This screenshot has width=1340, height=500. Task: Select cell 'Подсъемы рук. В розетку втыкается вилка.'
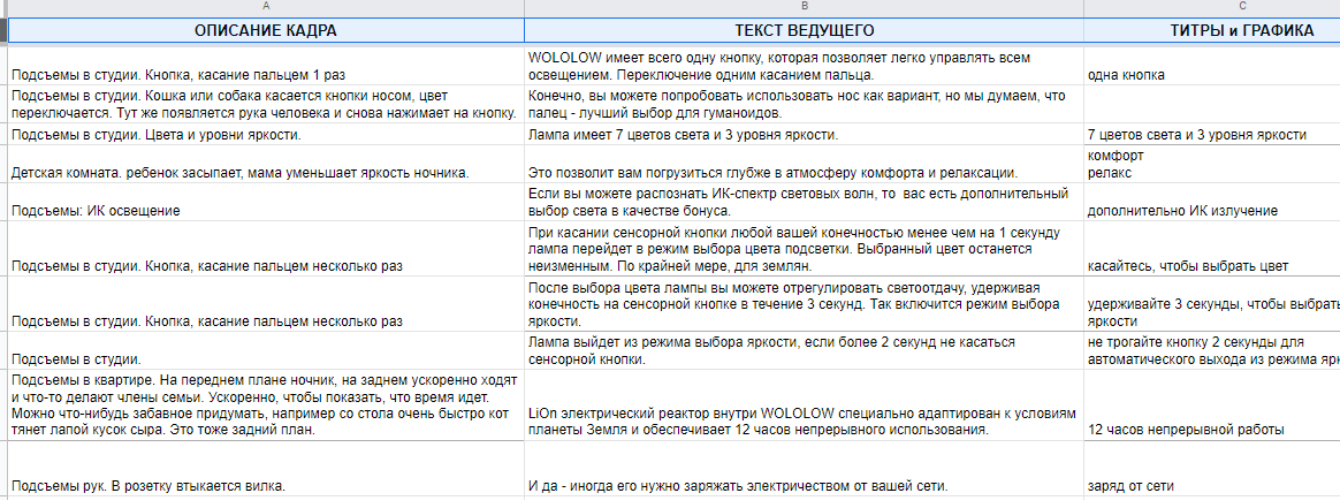pyautogui.click(x=265, y=469)
